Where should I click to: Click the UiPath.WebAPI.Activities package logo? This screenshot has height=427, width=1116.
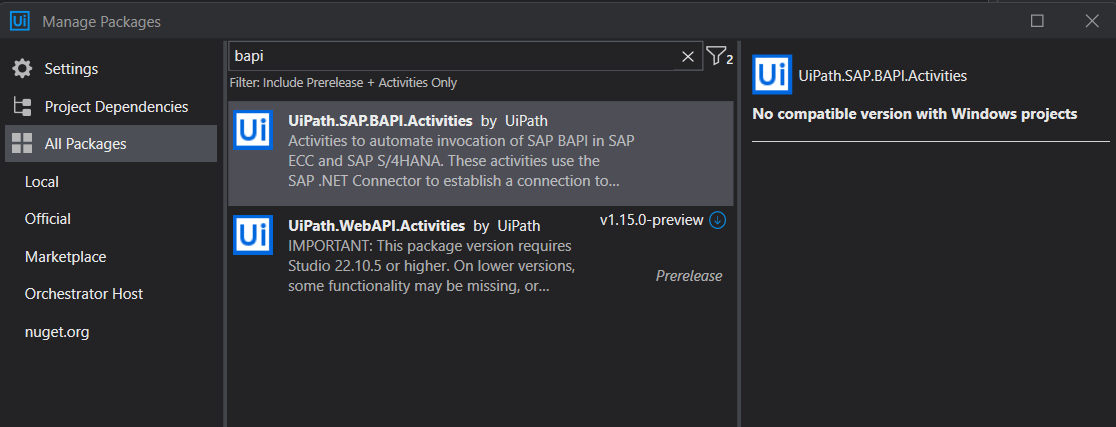point(253,235)
